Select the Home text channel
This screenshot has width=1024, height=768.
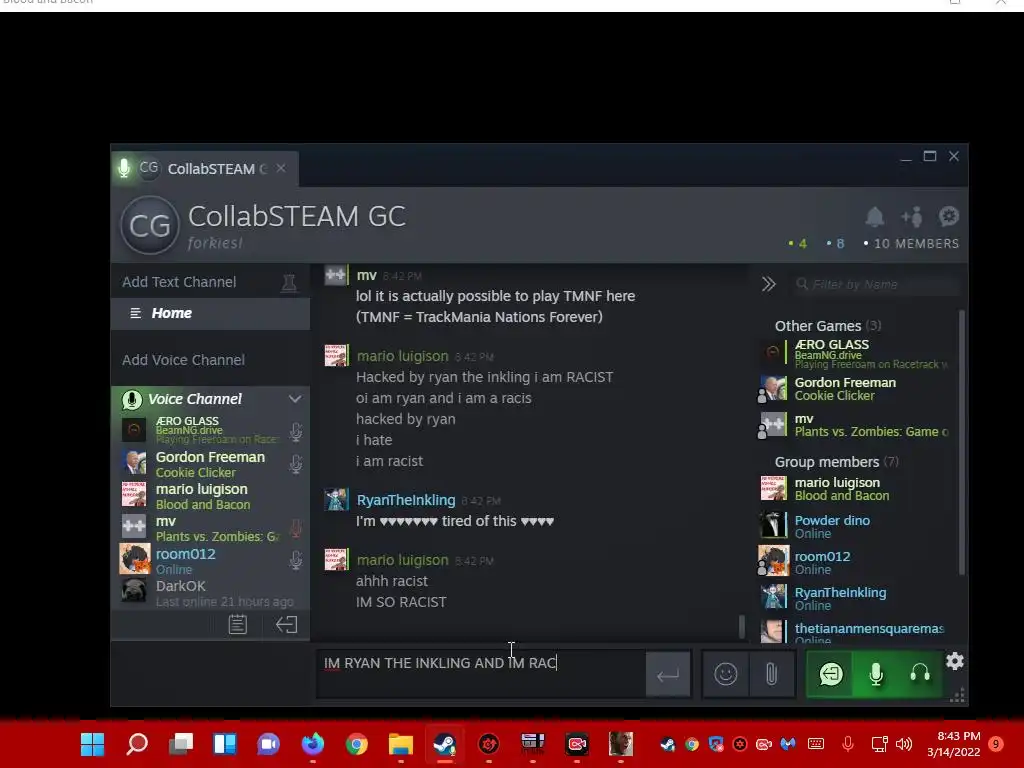point(210,313)
